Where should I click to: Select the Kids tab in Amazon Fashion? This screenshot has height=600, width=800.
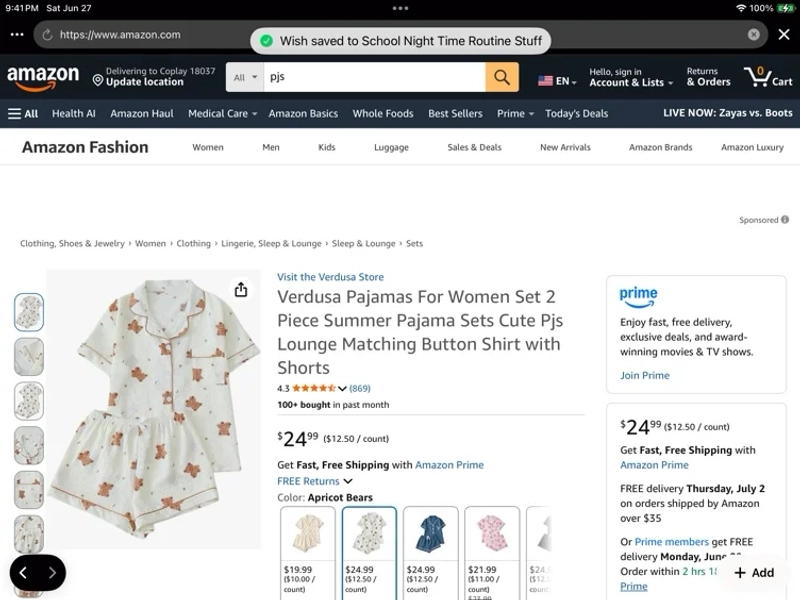(327, 147)
